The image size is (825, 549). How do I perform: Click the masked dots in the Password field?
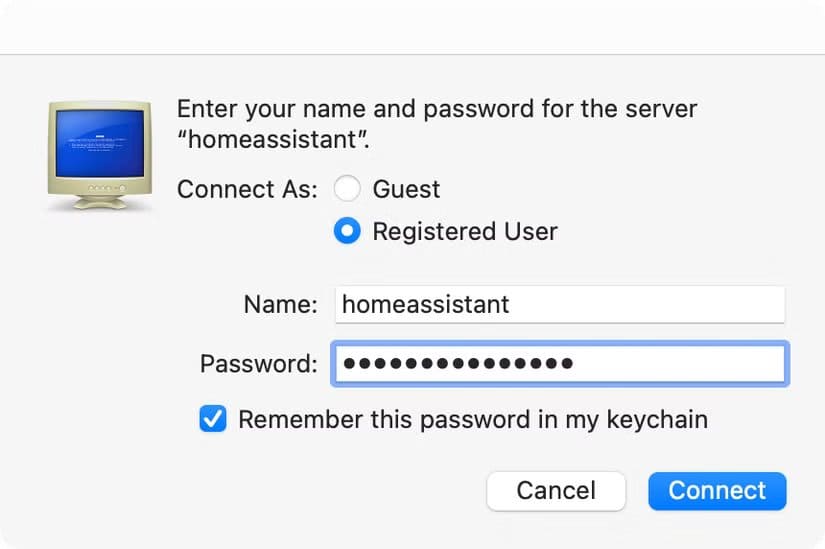458,363
